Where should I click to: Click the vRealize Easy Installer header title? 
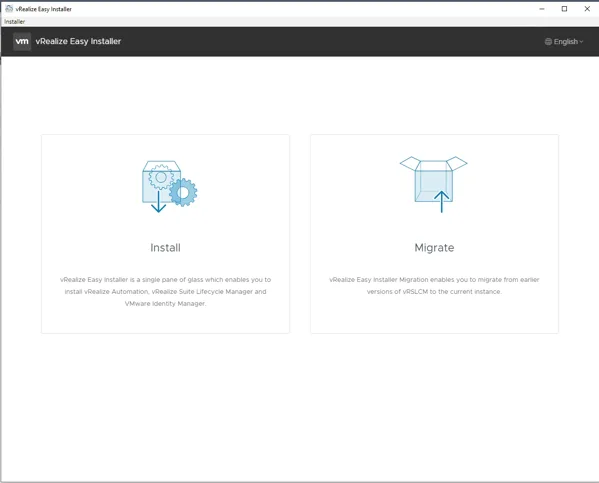point(78,41)
